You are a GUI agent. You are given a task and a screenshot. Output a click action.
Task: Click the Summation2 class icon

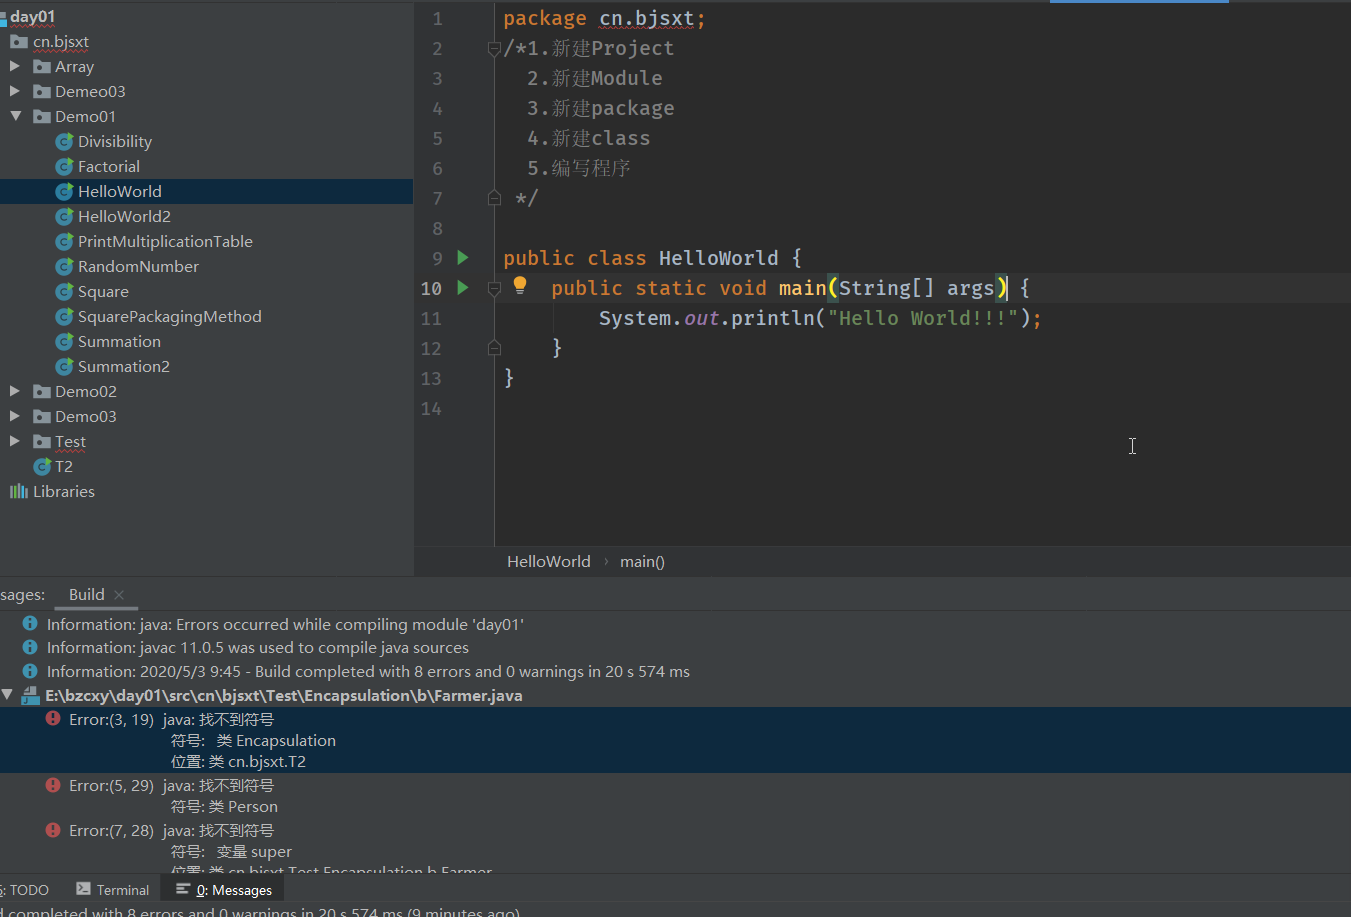click(64, 367)
